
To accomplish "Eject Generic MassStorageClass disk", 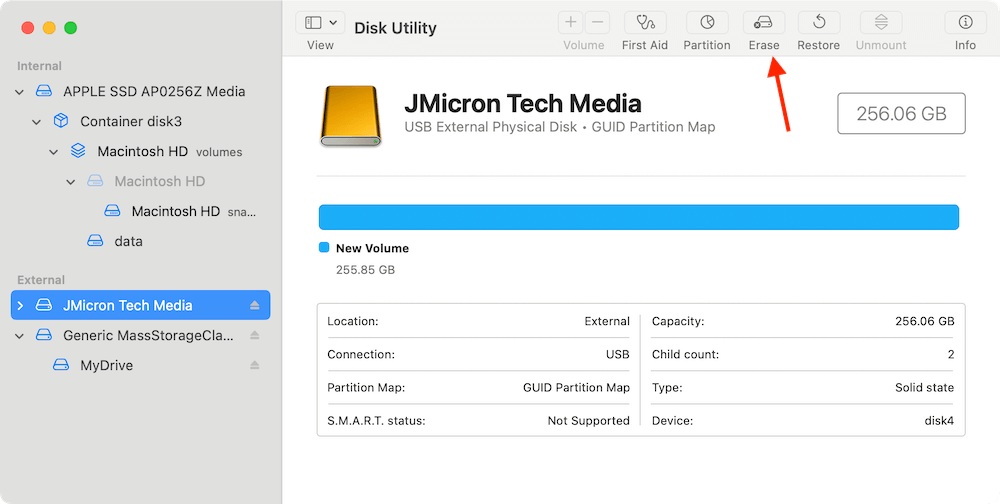I will 255,335.
